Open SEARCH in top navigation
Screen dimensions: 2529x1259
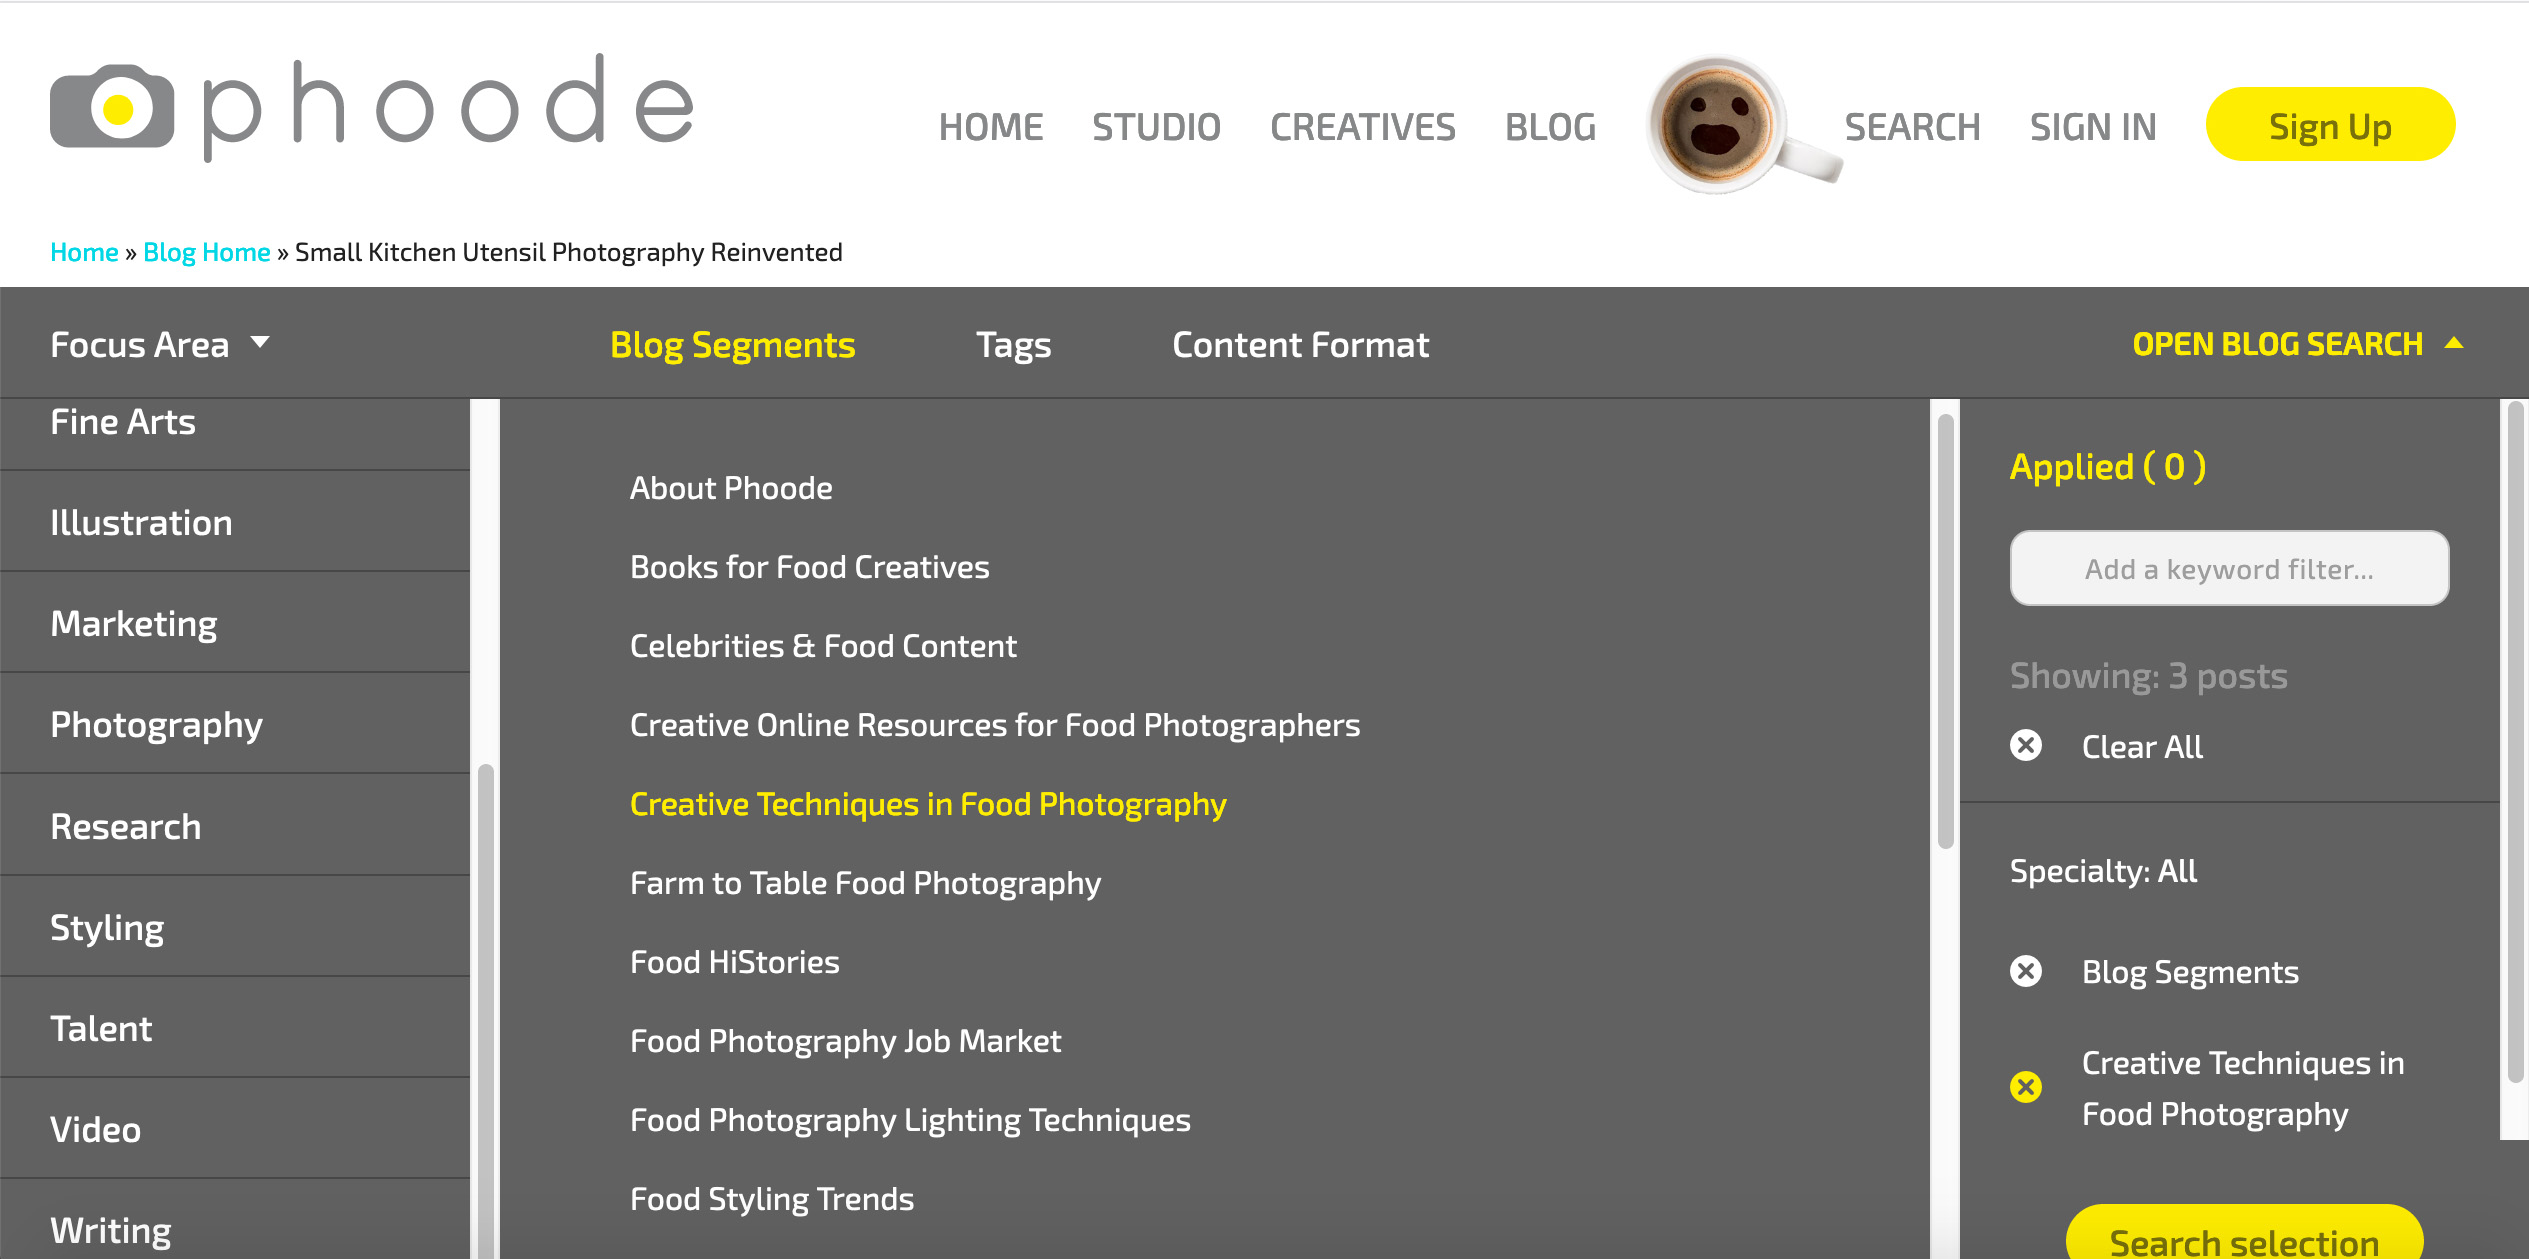point(1912,127)
